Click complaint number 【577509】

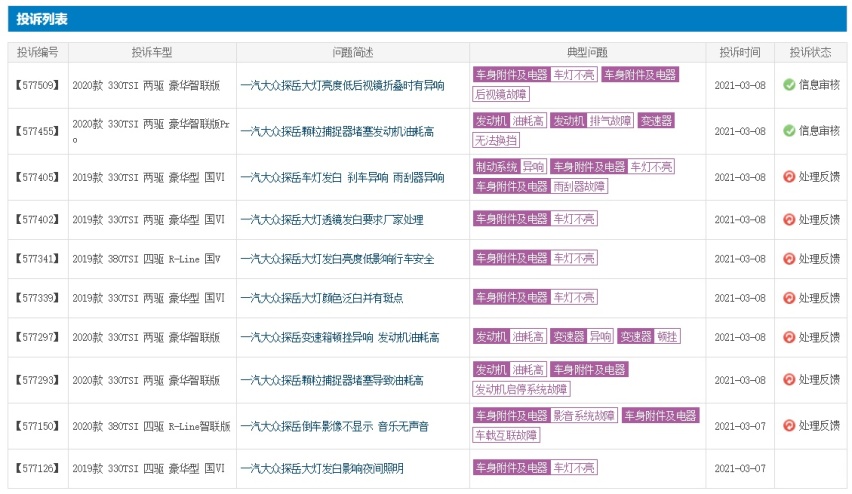(x=37, y=85)
